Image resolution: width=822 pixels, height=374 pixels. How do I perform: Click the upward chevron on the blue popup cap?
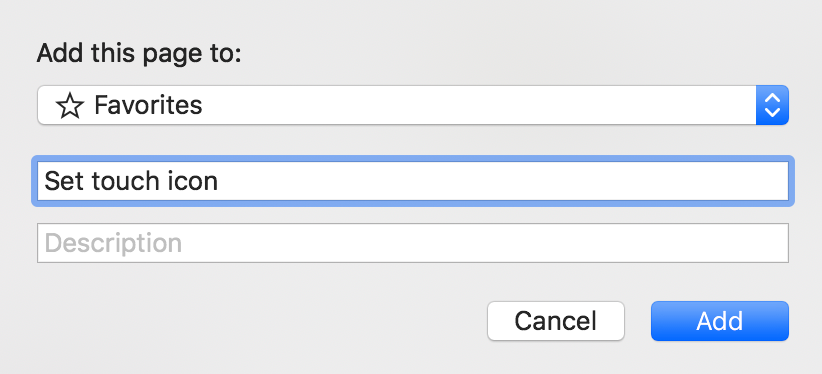pyautogui.click(x=772, y=98)
